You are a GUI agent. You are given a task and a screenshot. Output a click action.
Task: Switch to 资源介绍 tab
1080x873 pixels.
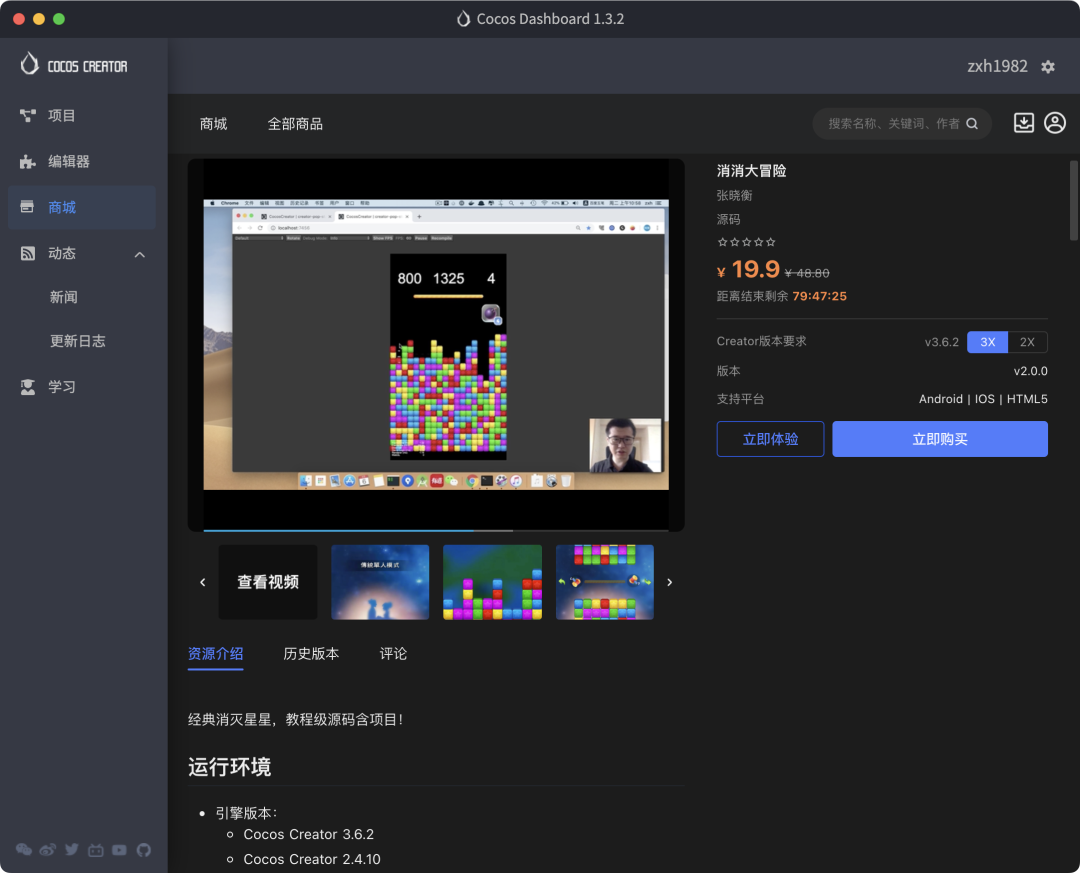click(x=216, y=654)
